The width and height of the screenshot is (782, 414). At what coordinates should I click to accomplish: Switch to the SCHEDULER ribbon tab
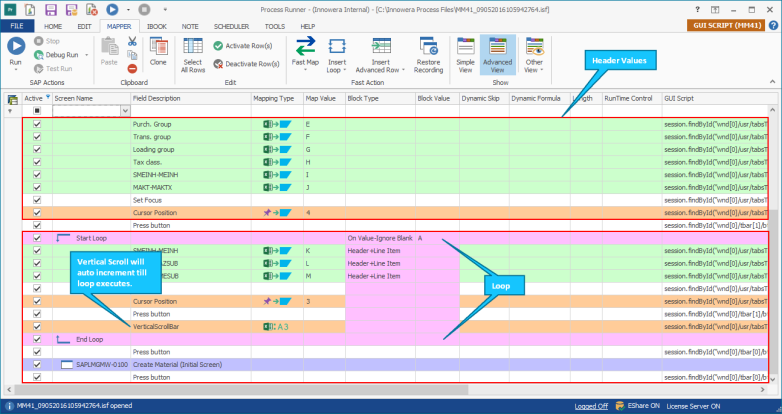231,26
